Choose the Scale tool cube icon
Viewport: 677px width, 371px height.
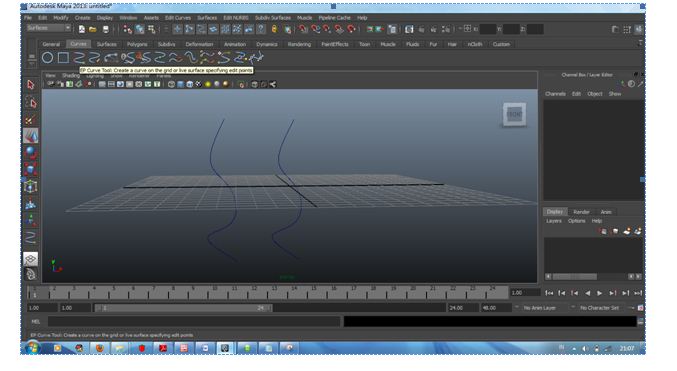click(x=30, y=169)
